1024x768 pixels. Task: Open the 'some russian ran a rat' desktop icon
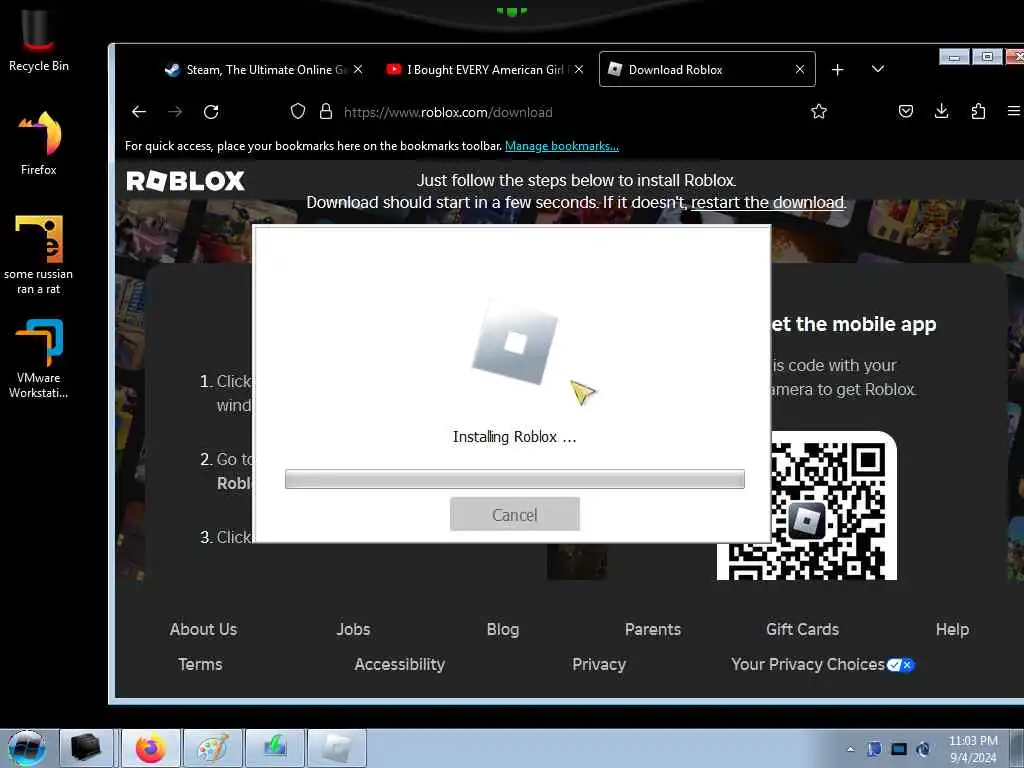click(x=39, y=255)
